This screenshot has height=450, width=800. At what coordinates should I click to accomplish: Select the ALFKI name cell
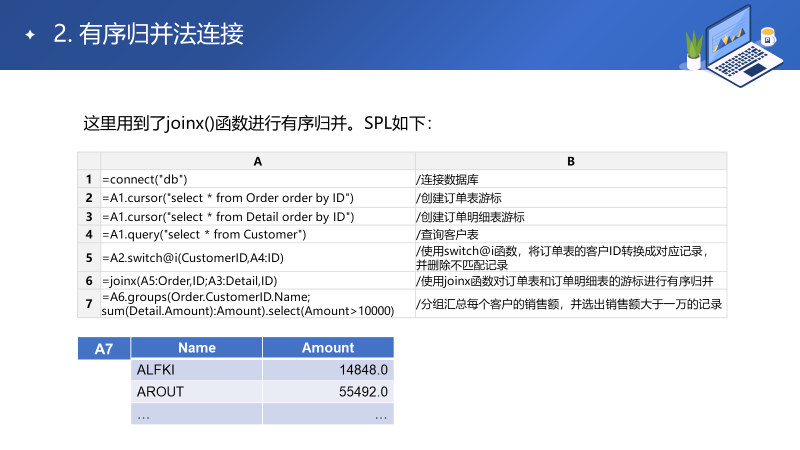(197, 369)
